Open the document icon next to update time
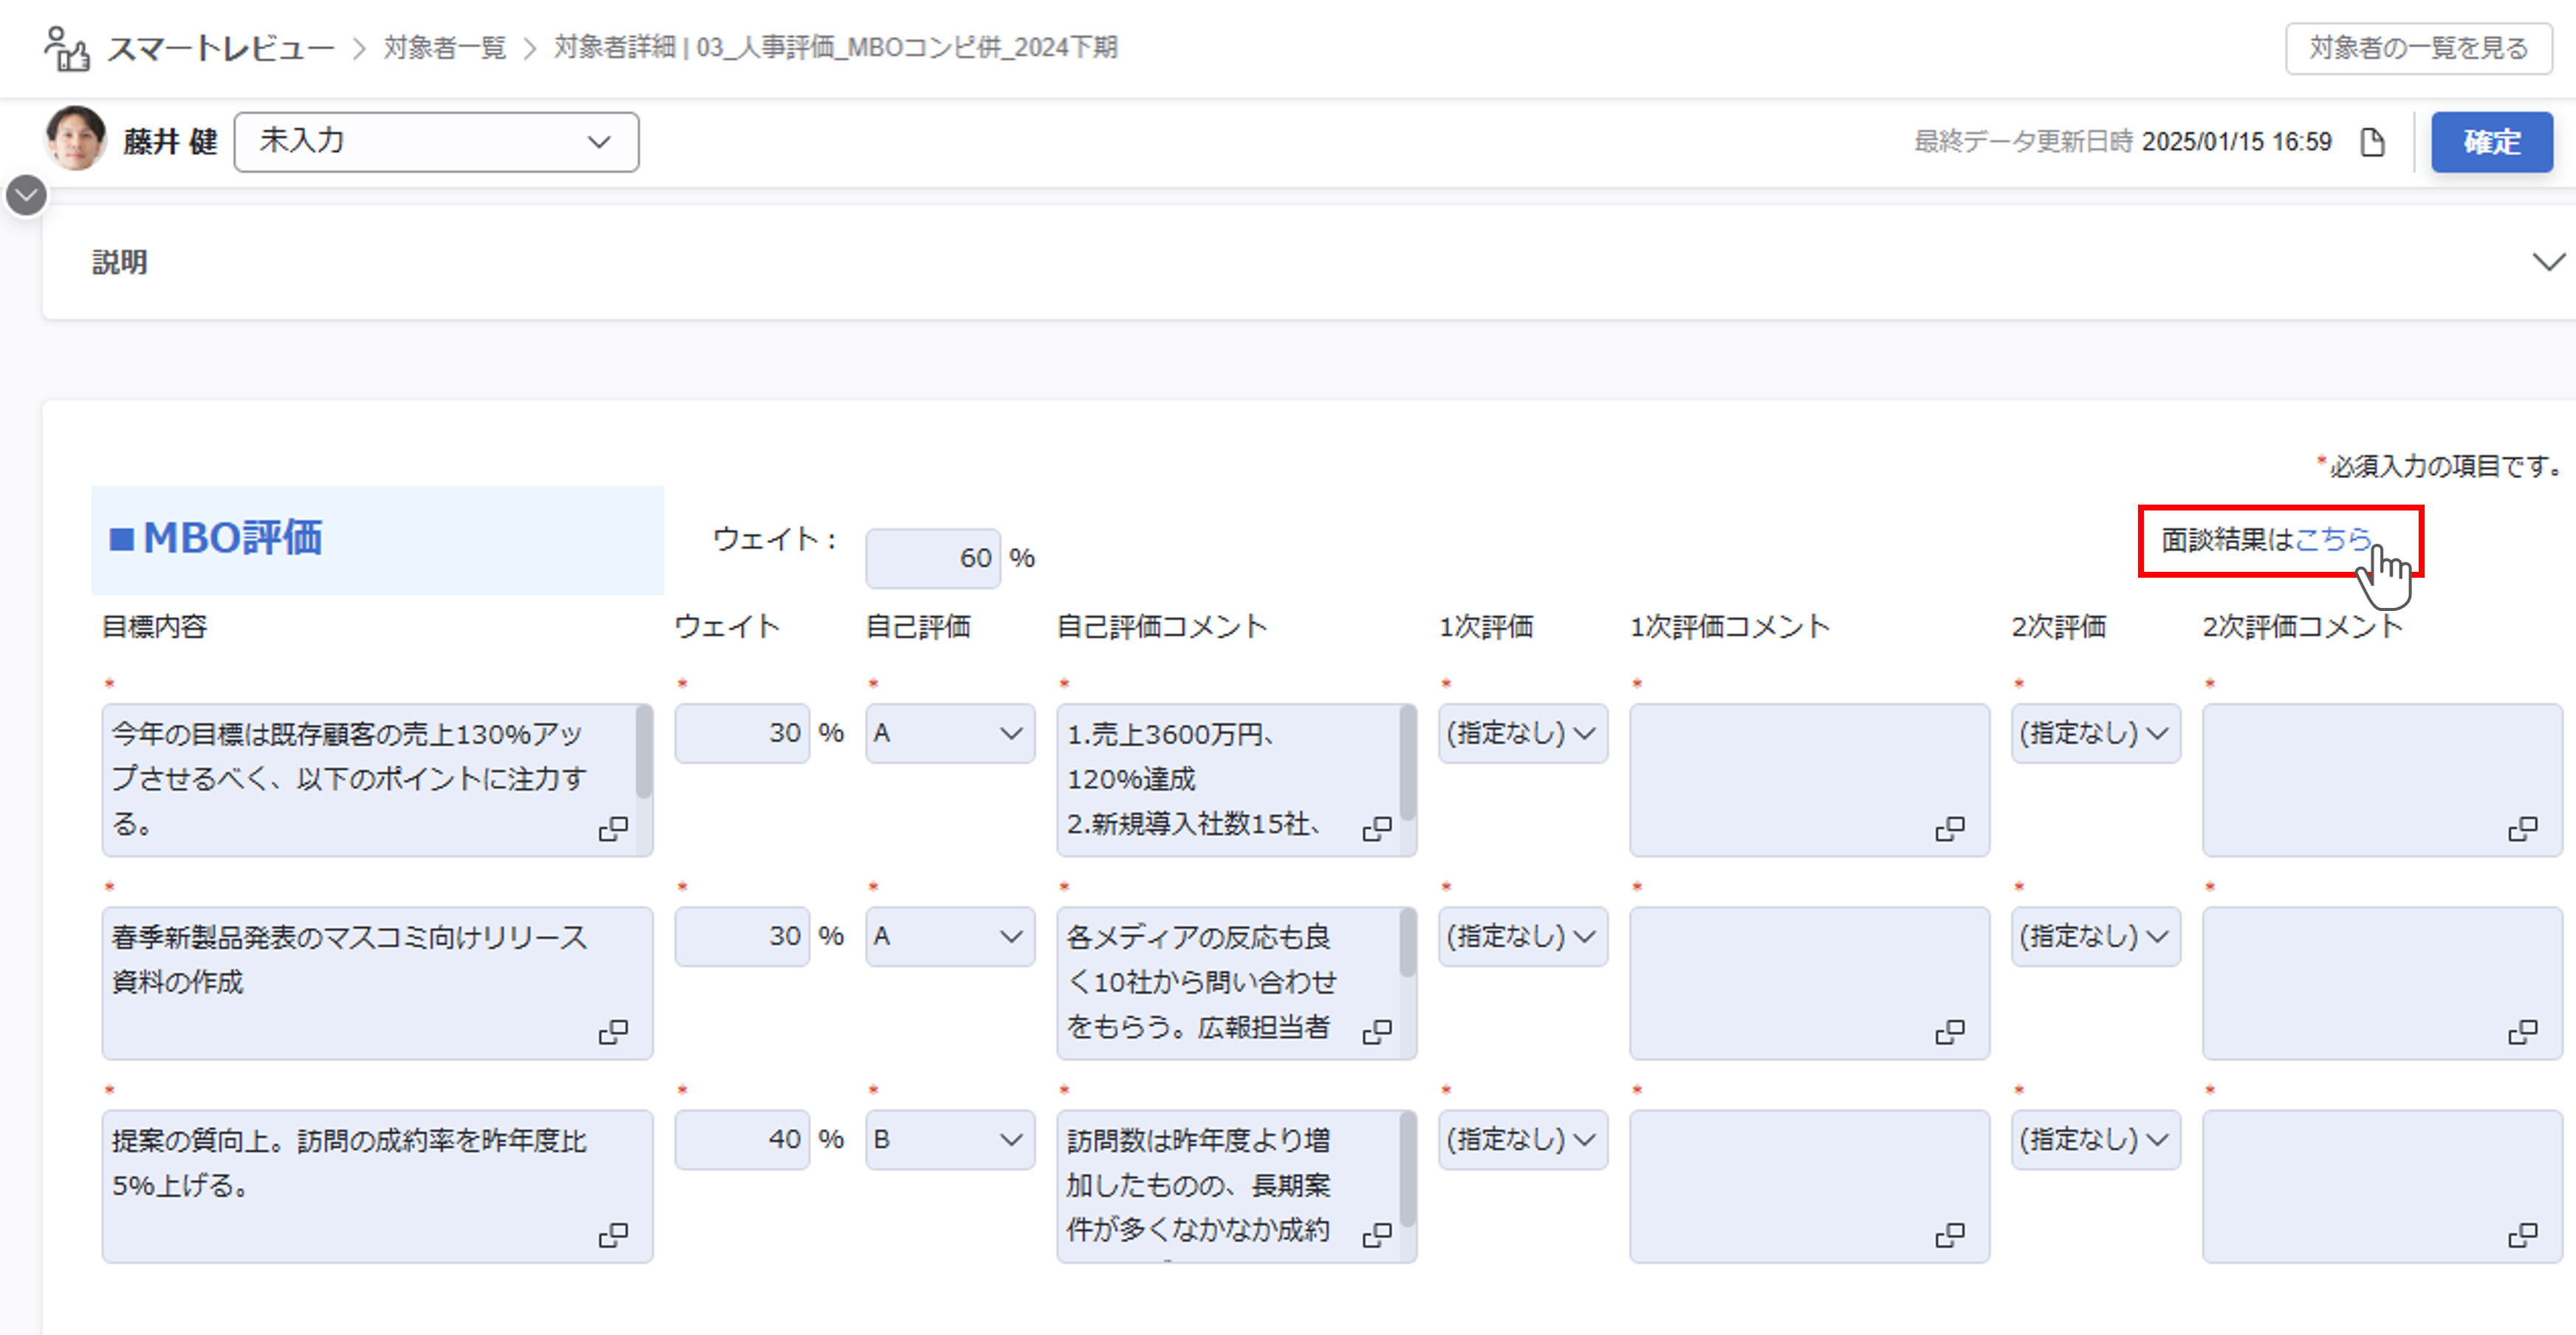2576x1335 pixels. (2373, 142)
